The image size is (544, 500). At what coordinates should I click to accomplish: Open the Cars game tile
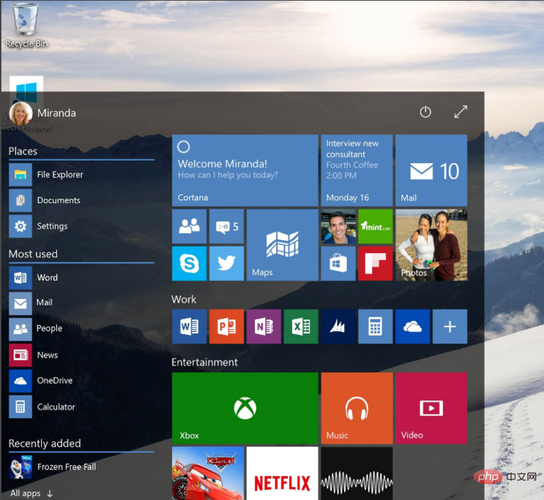point(208,473)
